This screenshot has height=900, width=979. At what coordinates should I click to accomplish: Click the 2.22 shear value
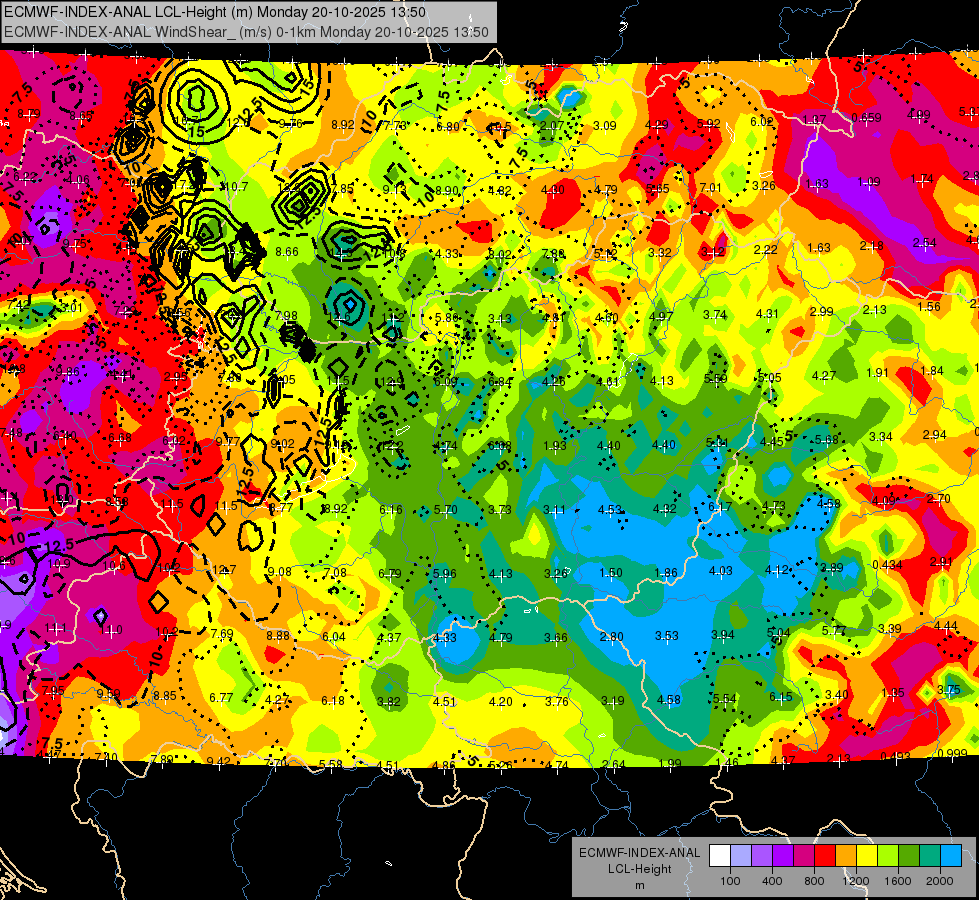pyautogui.click(x=765, y=249)
